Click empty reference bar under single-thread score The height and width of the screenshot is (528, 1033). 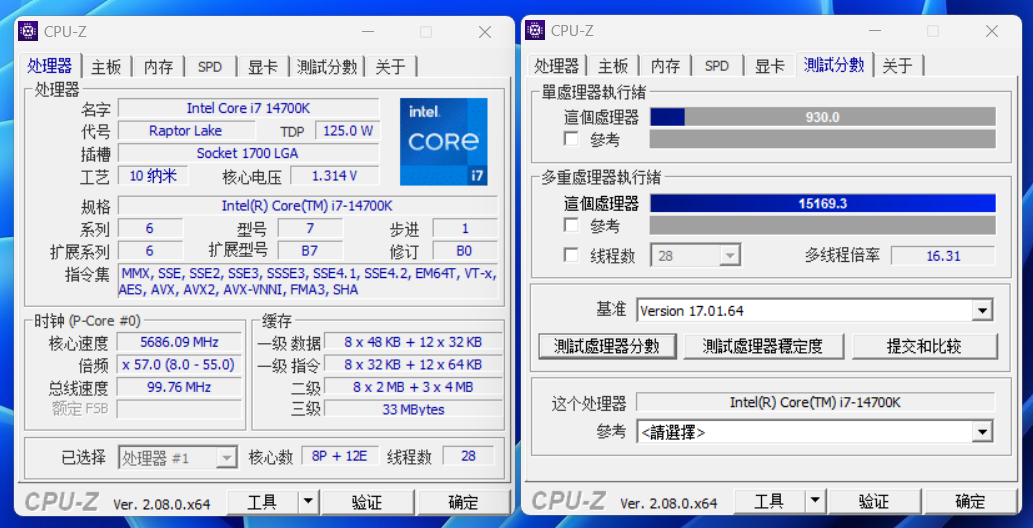823,139
